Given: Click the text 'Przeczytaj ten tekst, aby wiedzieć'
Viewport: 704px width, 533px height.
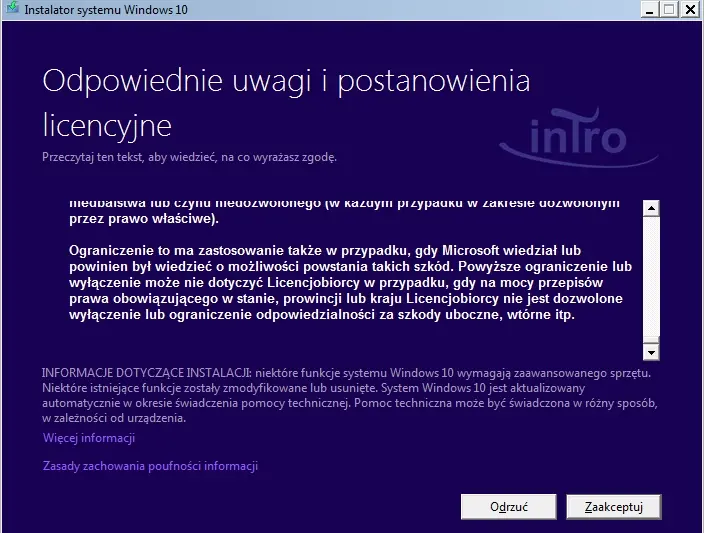Looking at the screenshot, I should 130,157.
